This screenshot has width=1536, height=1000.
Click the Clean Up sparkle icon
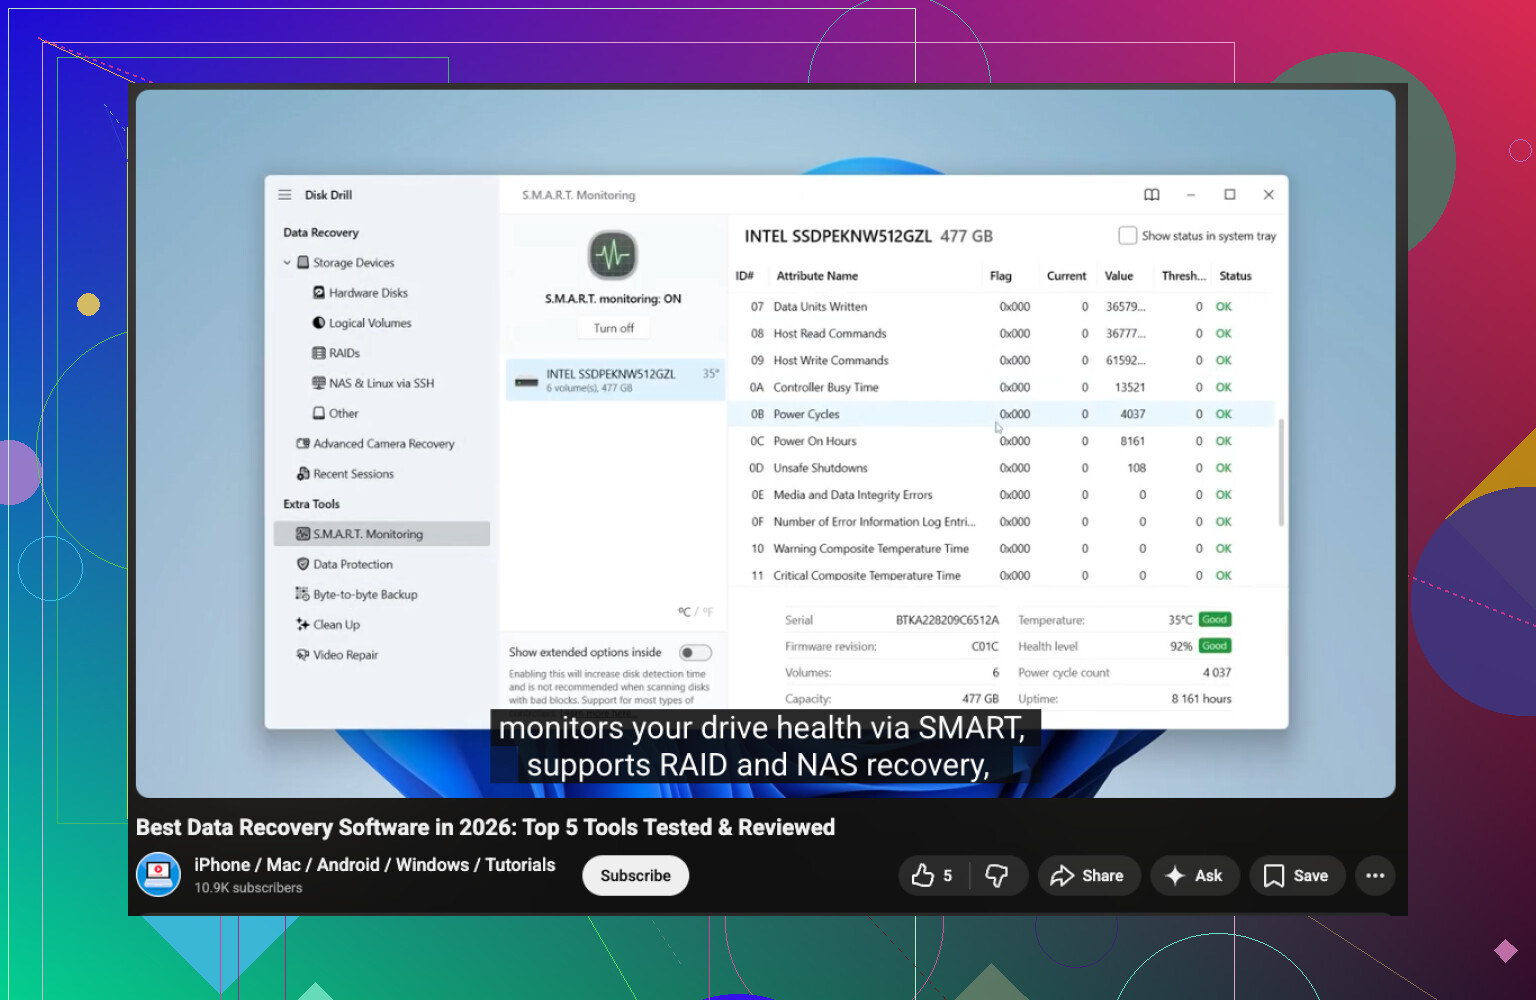(x=303, y=624)
